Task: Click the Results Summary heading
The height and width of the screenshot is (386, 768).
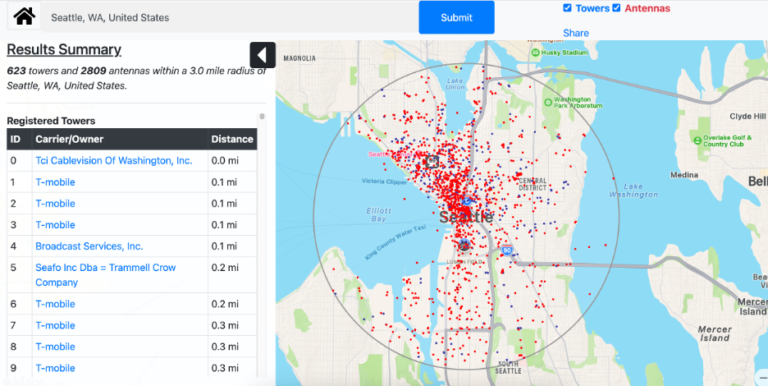Action: coord(64,49)
